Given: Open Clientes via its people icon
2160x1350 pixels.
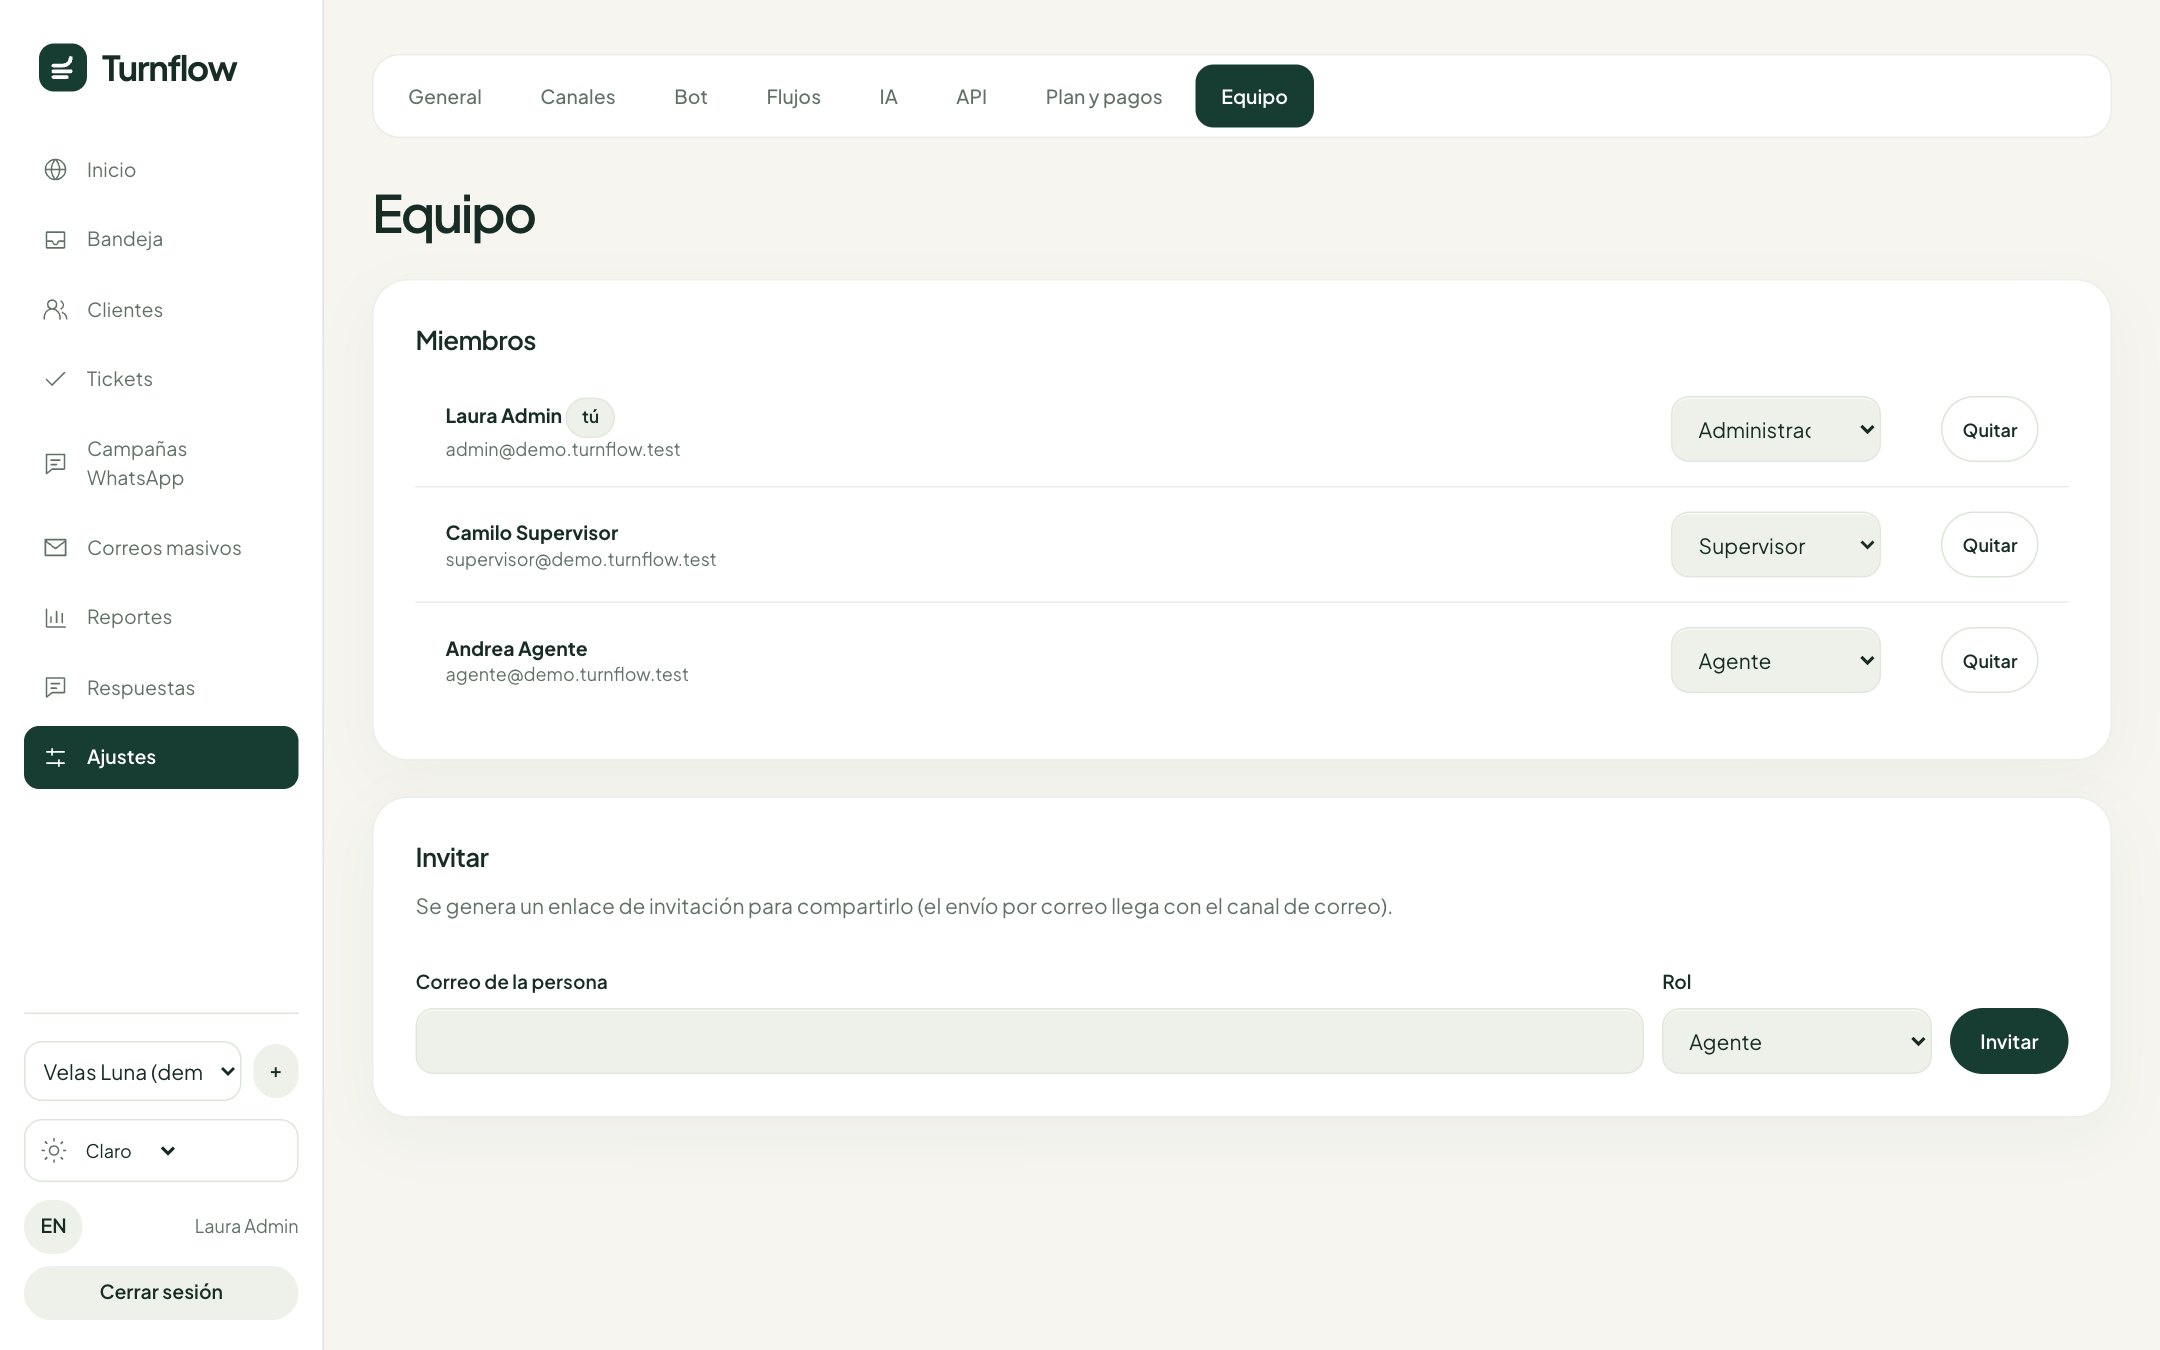Looking at the screenshot, I should click(x=56, y=310).
